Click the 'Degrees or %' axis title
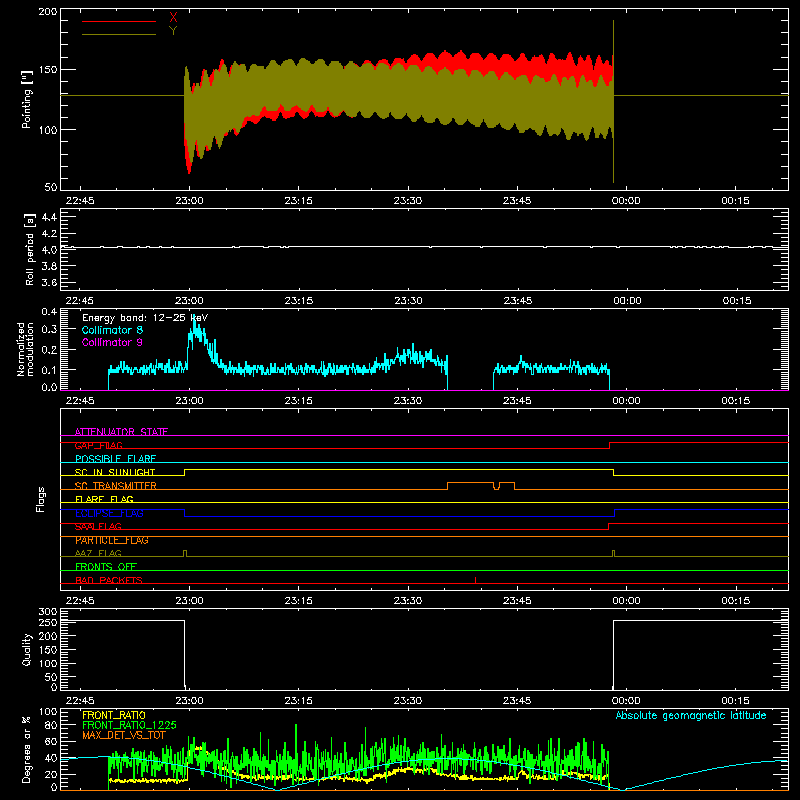Viewport: 800px width, 800px height. [x=27, y=748]
